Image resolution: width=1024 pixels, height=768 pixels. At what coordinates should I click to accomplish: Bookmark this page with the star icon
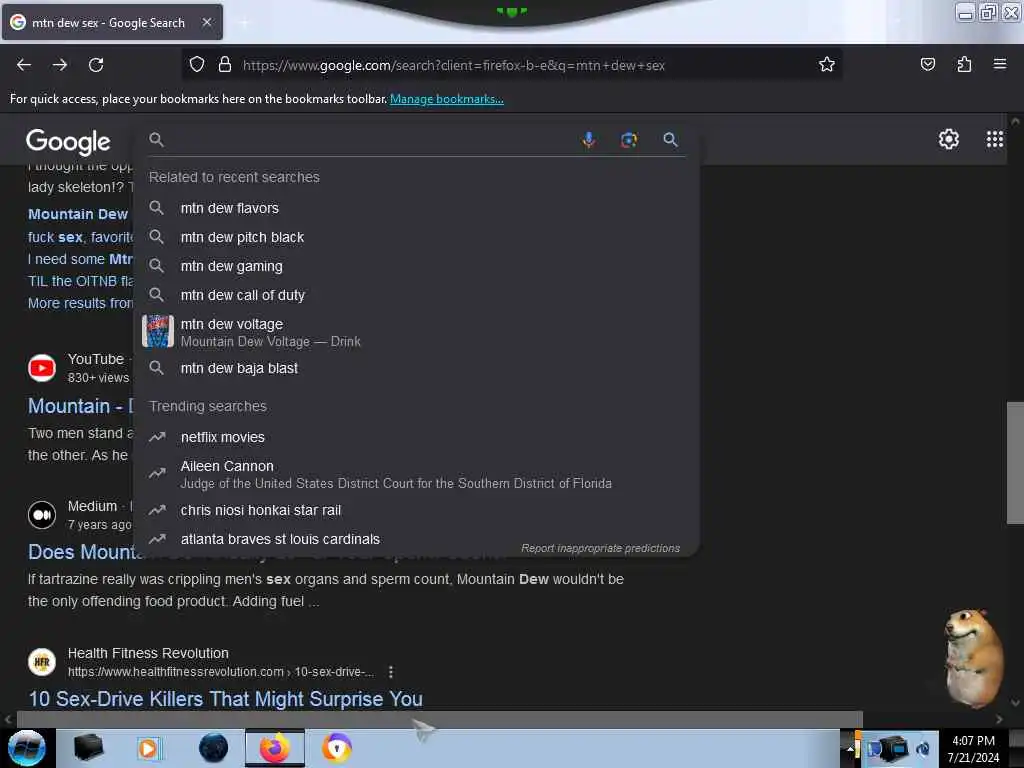(x=827, y=65)
